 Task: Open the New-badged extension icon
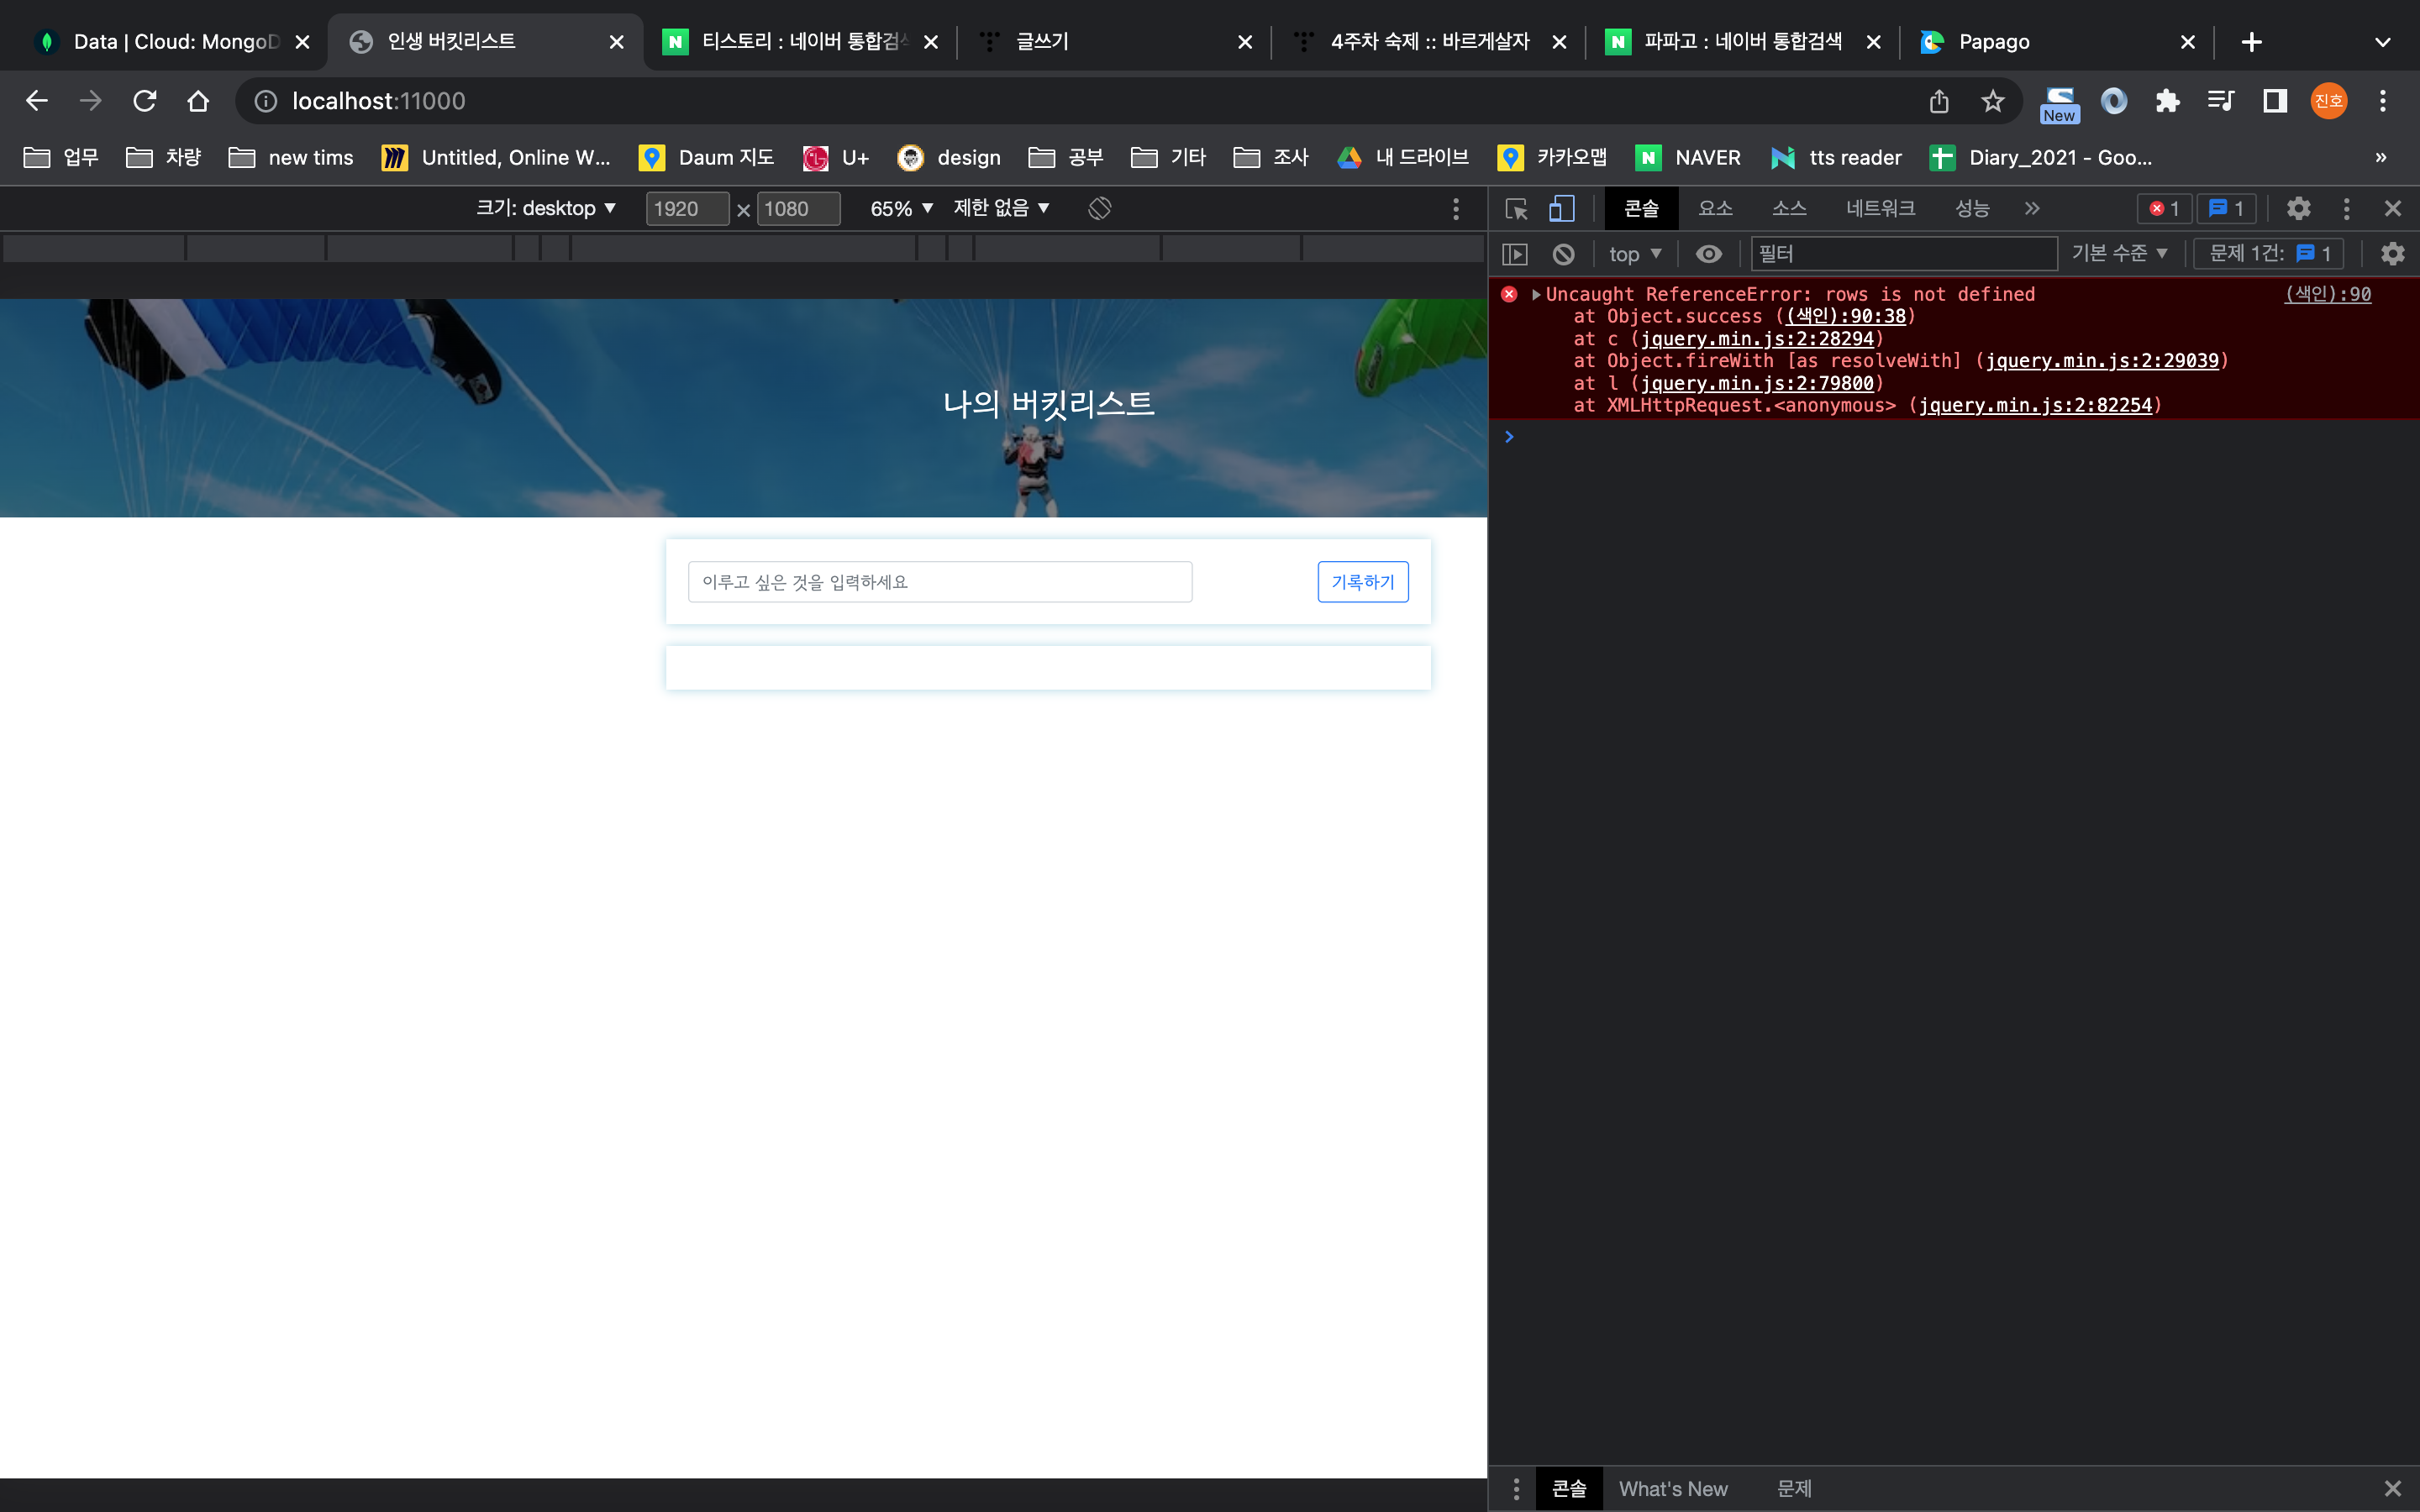pos(2059,104)
